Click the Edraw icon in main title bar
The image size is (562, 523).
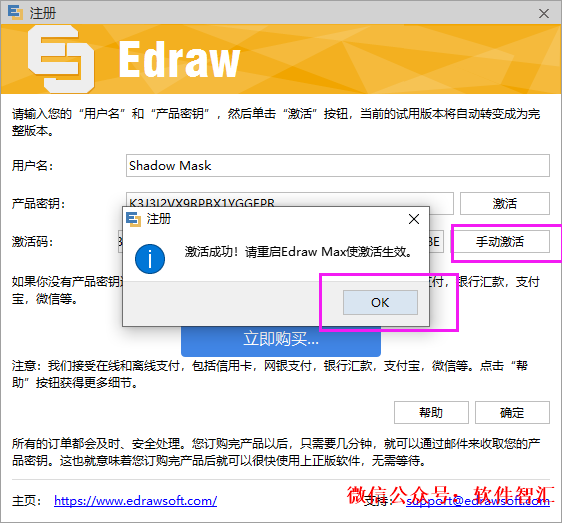(x=15, y=13)
